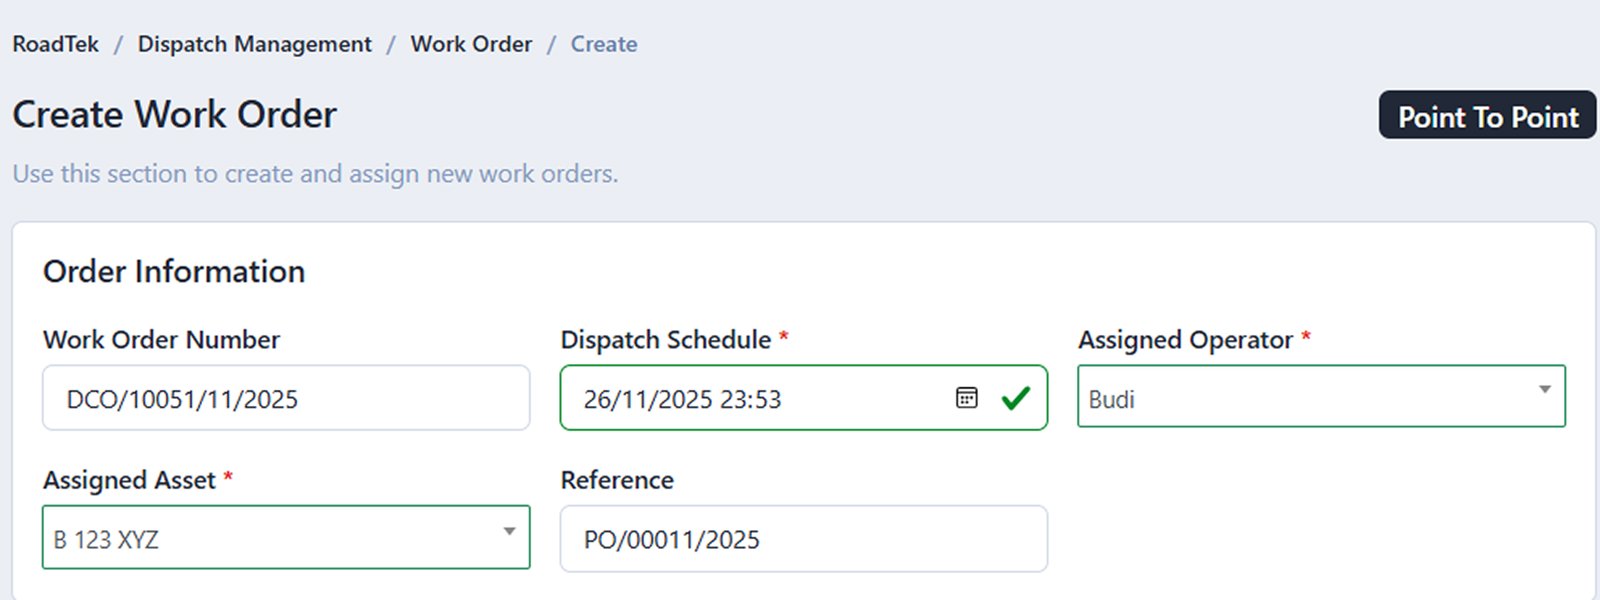
Task: Click the green checkmark beside the schedule field
Action: [x=1017, y=398]
